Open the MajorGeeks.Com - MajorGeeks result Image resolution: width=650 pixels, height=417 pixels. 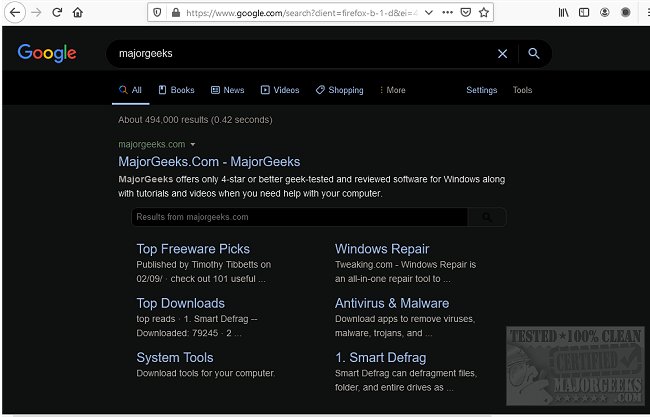coord(209,162)
